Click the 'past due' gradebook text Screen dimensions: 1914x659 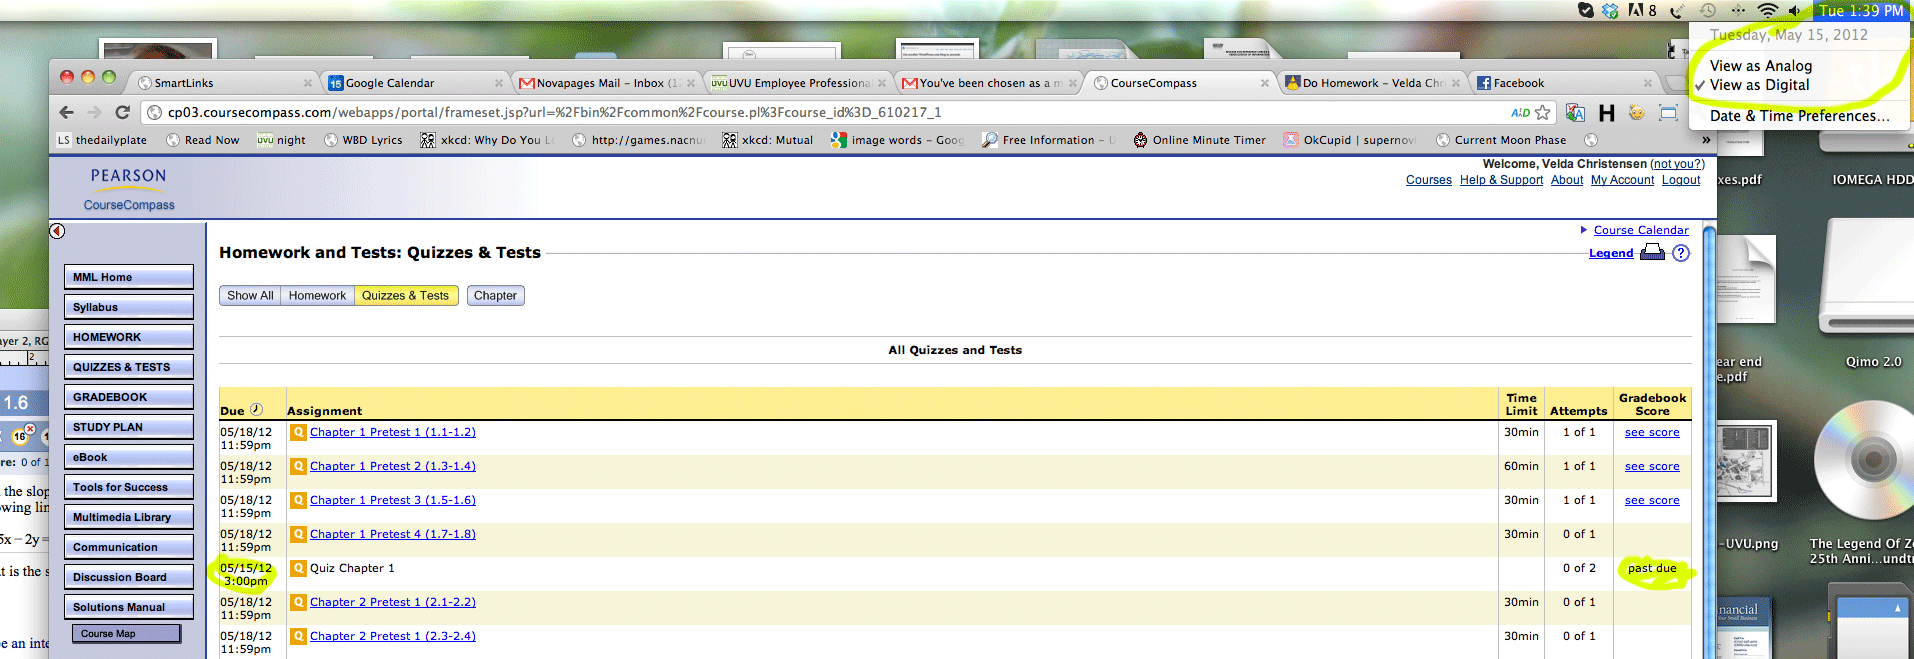1652,568
